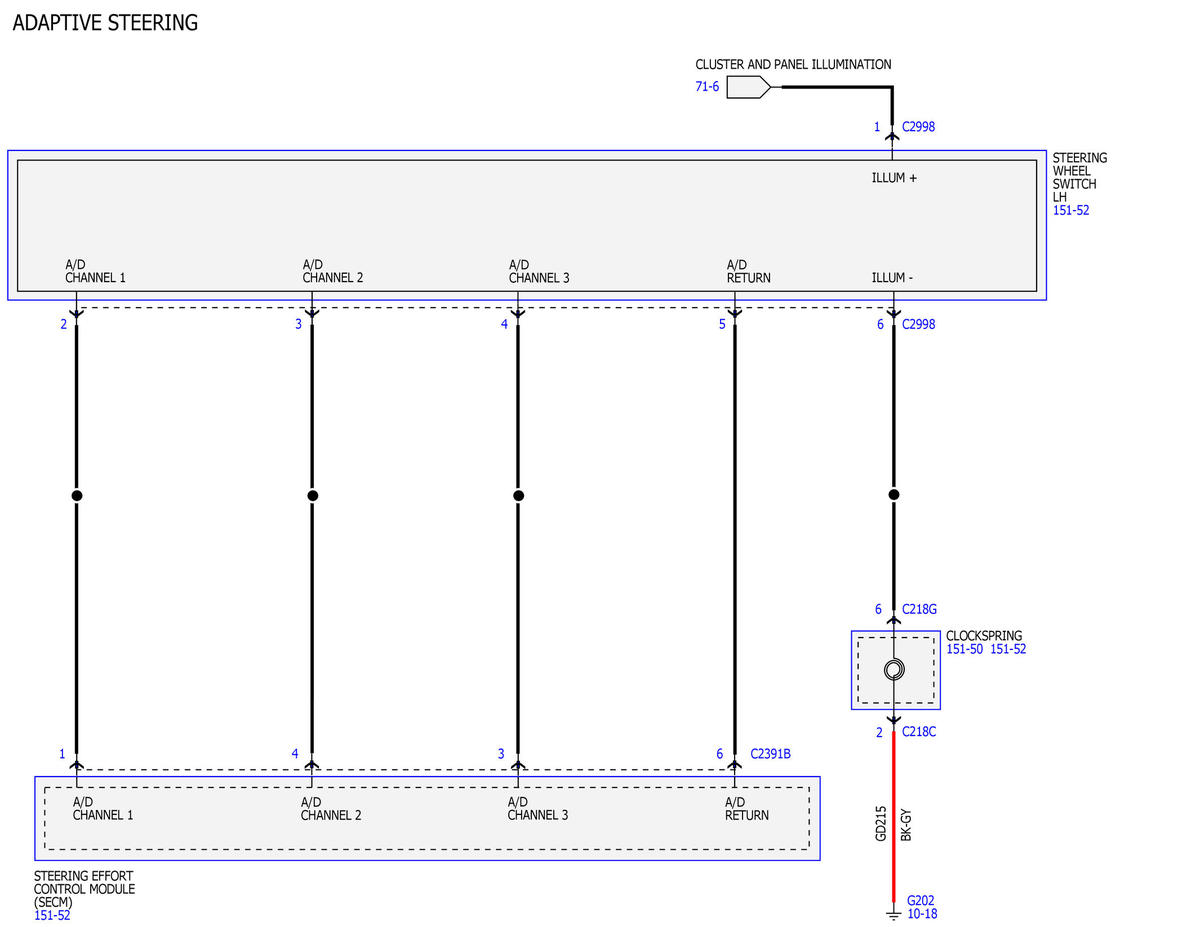Open the C2391B connector reference
1200x927 pixels.
coord(770,754)
